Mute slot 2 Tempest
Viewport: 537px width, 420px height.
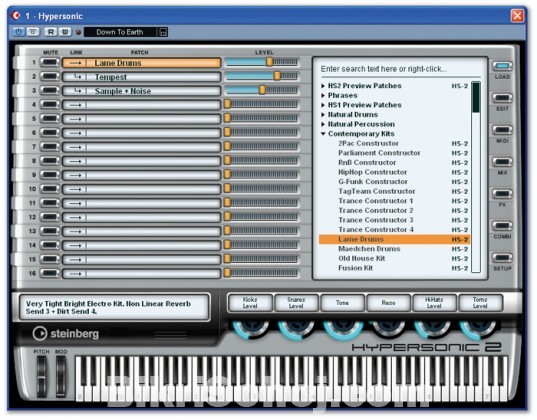click(50, 77)
